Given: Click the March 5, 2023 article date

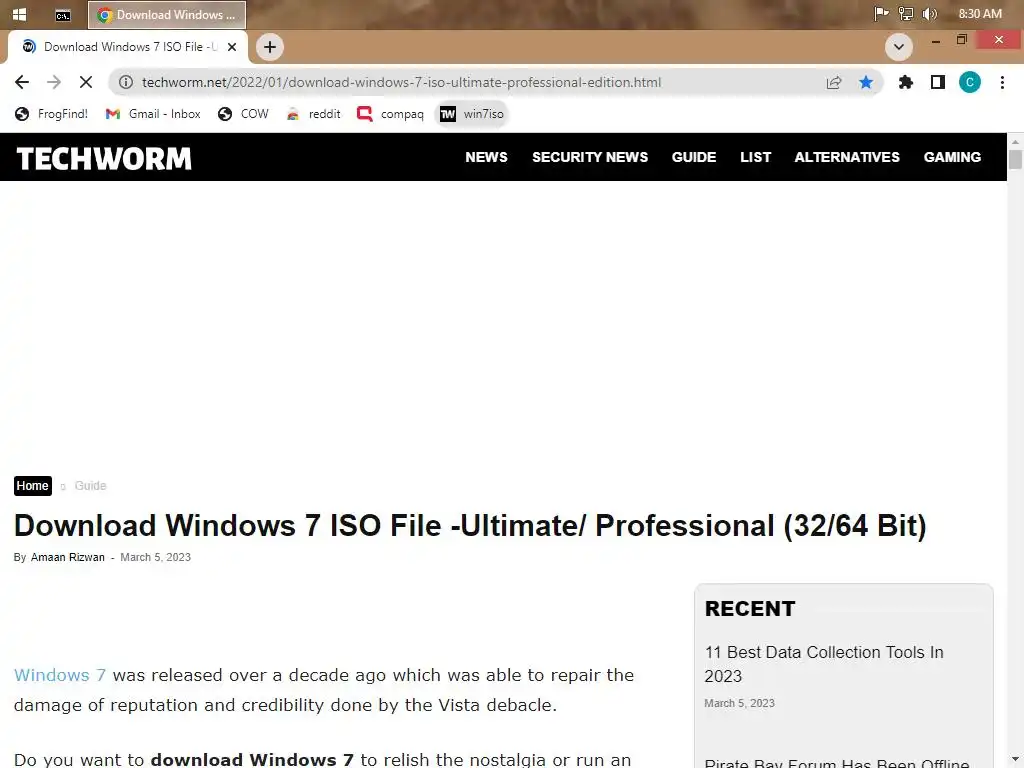Looking at the screenshot, I should coord(155,557).
